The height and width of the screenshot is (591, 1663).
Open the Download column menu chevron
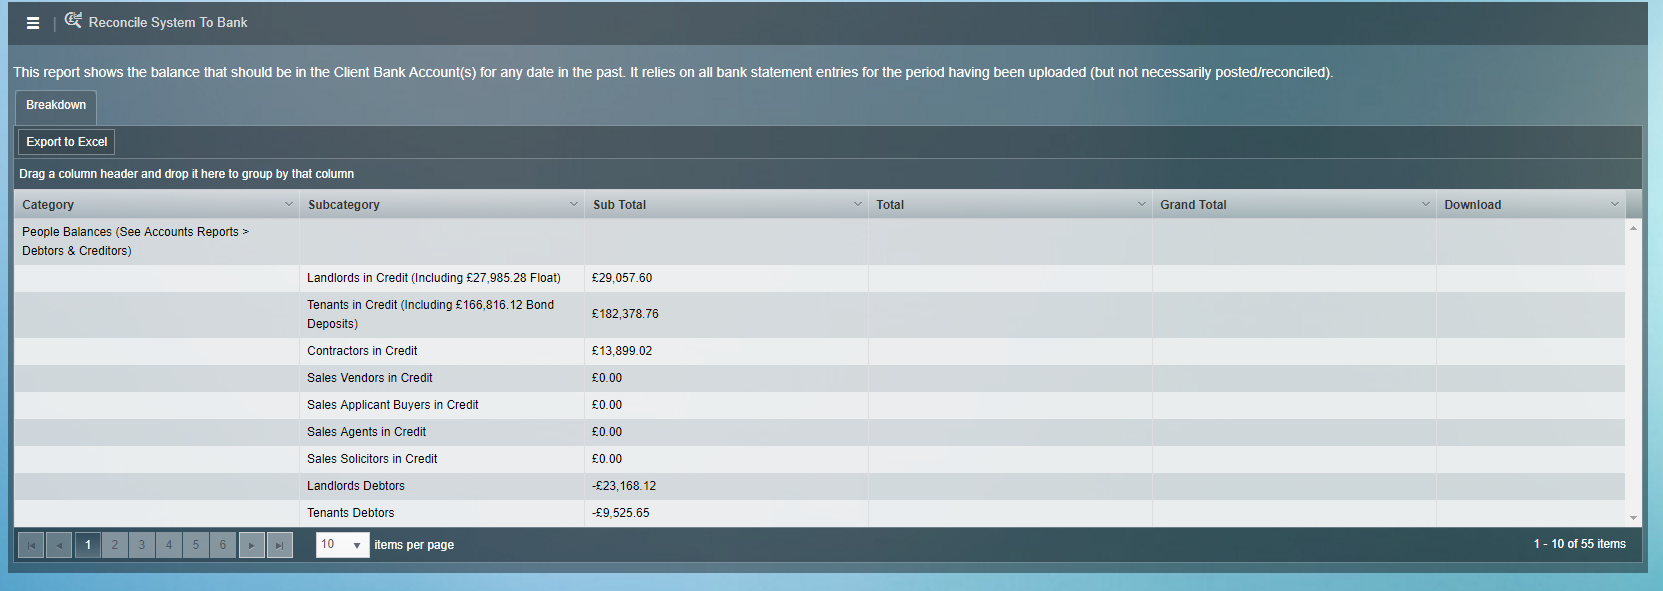tap(1614, 204)
